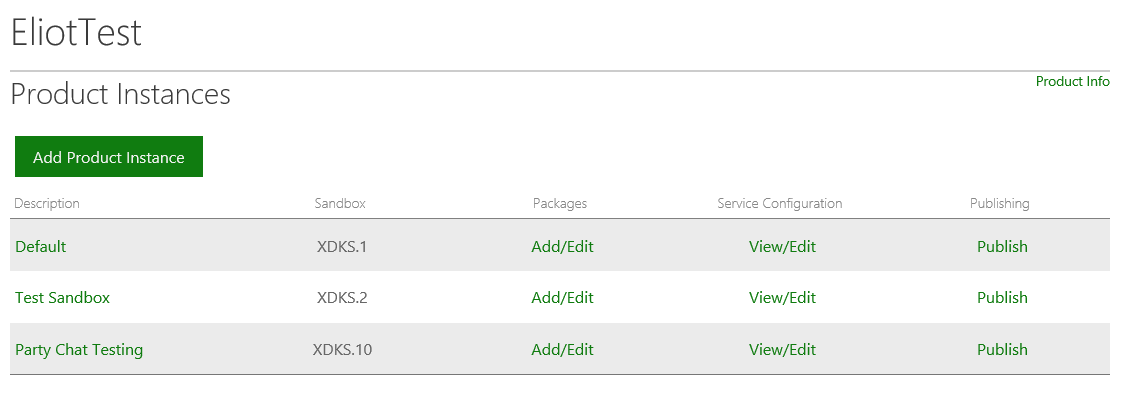Viewport: 1129px width, 394px height.
Task: Publish the Test Sandbox instance
Action: [x=1002, y=297]
